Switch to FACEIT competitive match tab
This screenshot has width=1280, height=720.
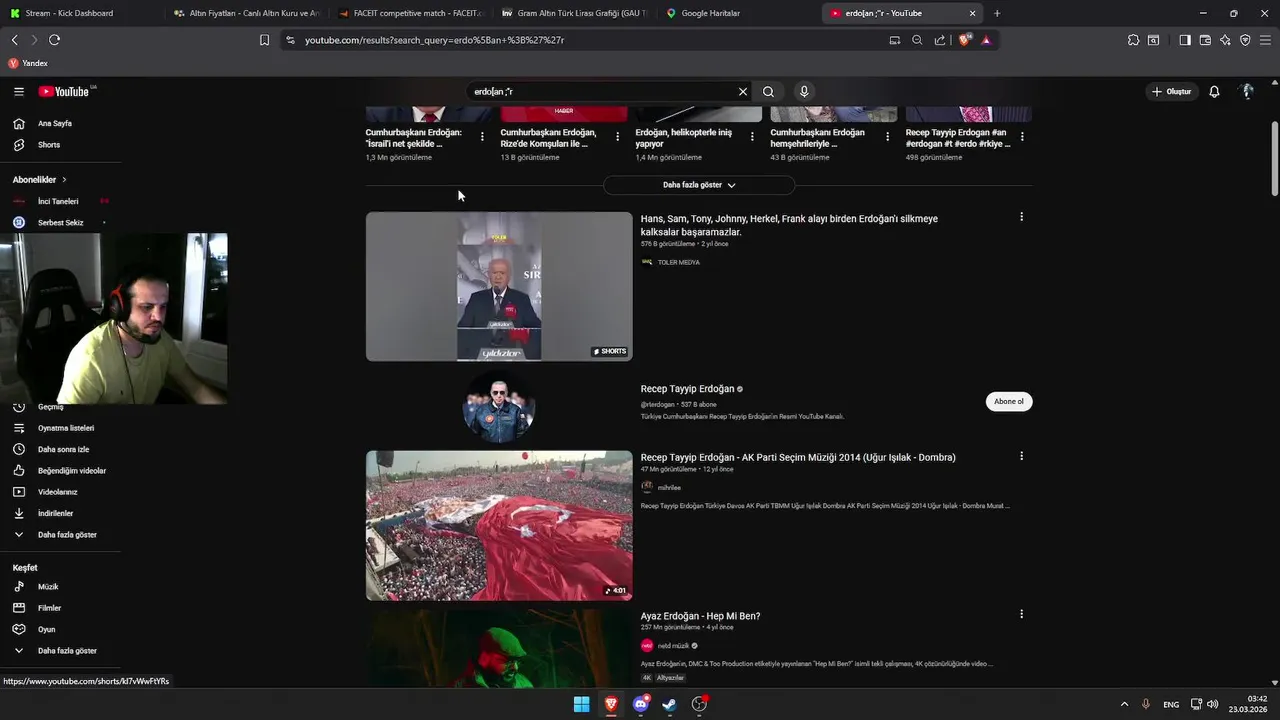[x=410, y=13]
